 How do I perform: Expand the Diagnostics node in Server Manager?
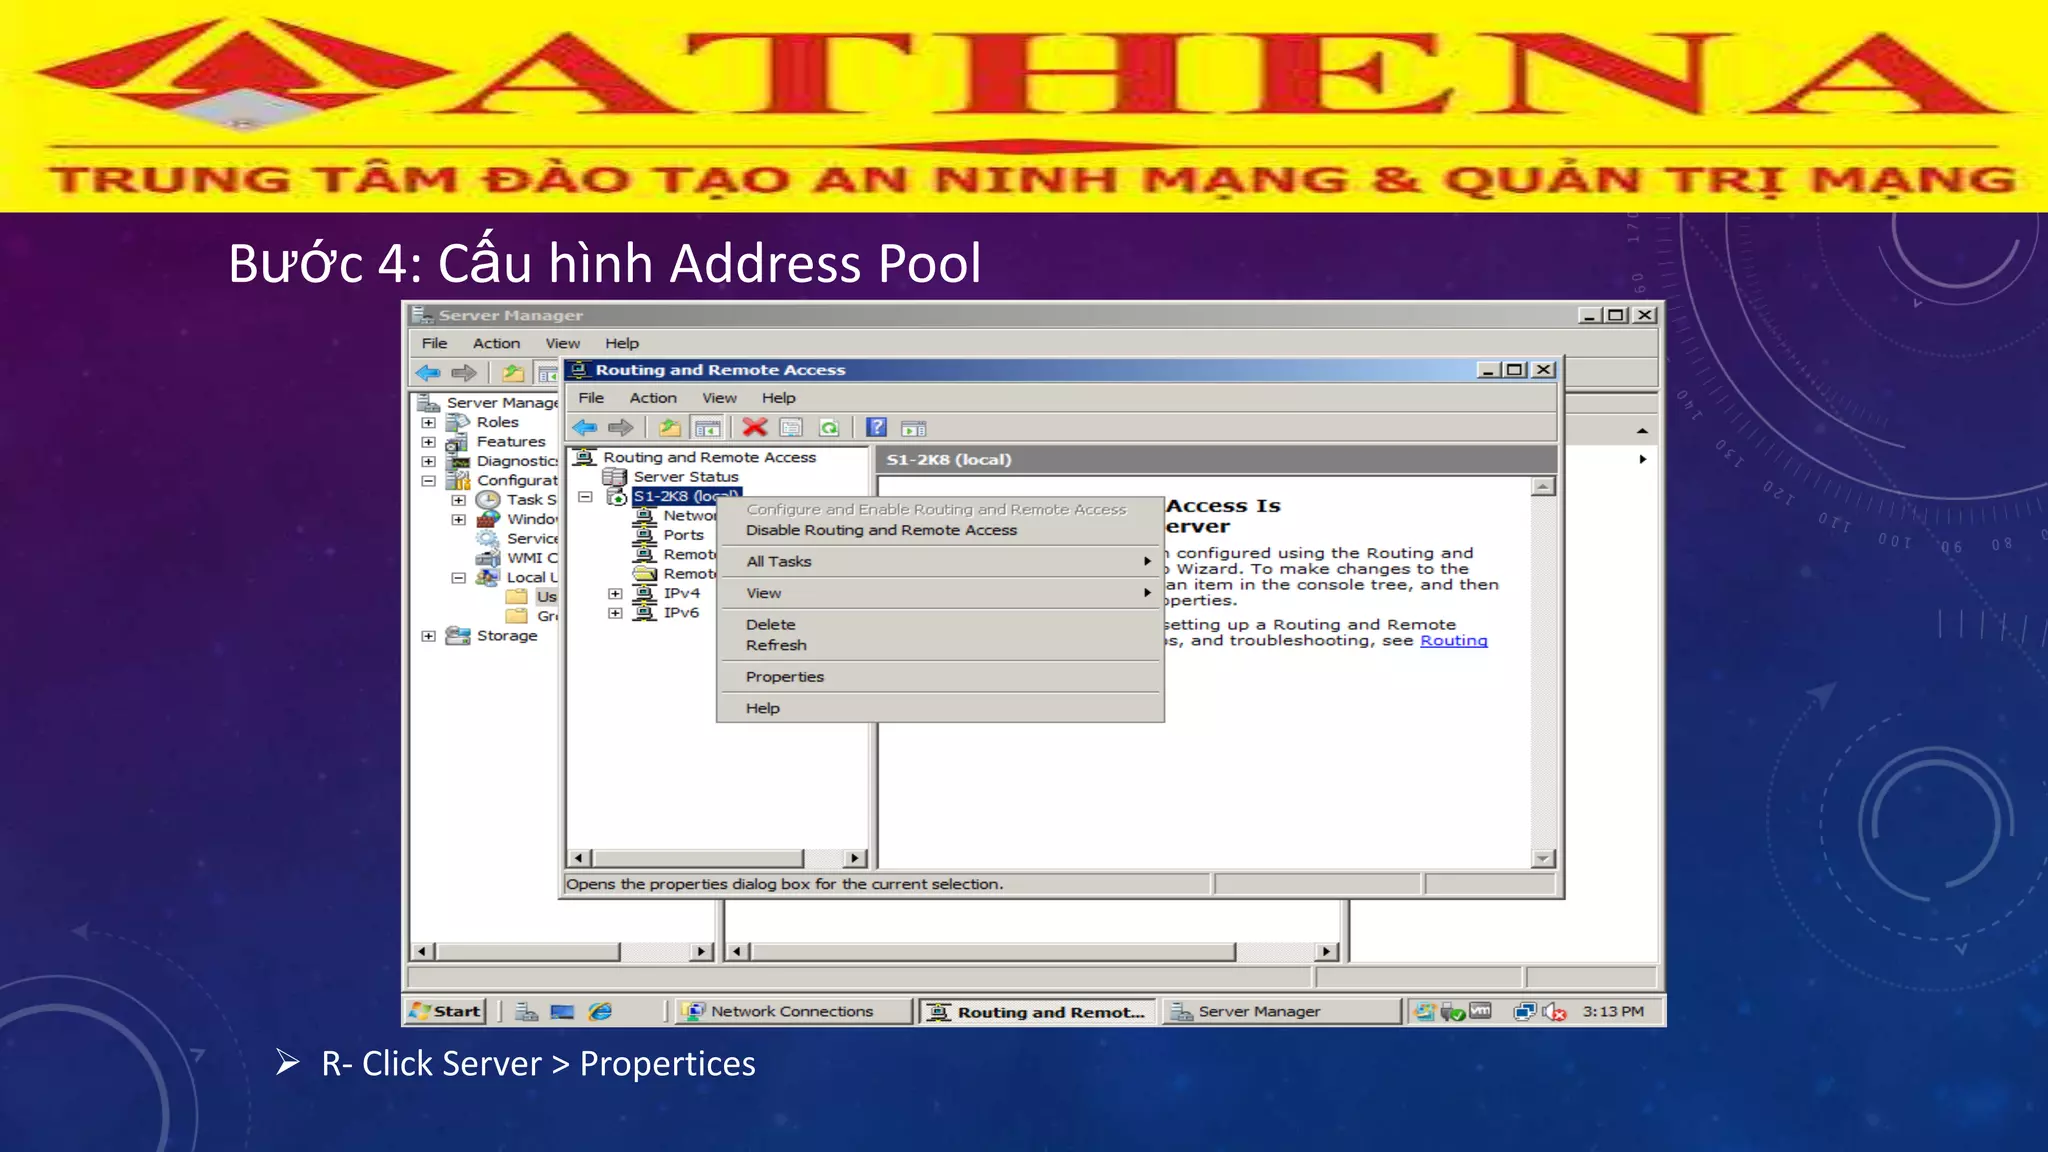point(428,462)
